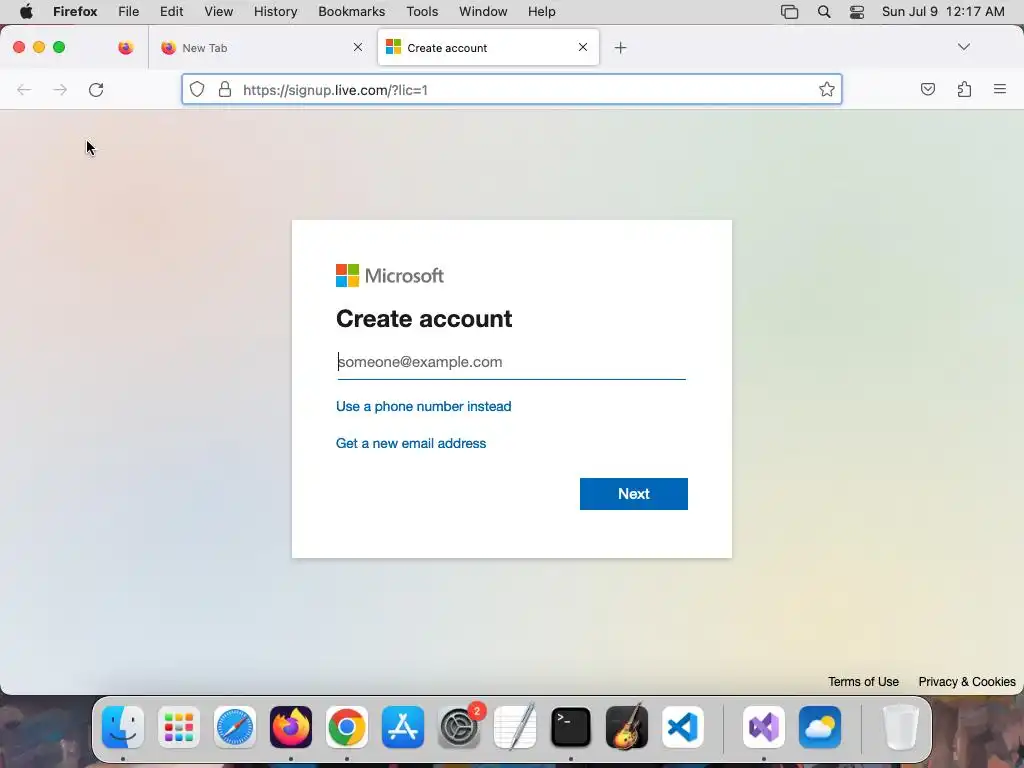The image size is (1024, 768).
Task: Click Get a new email address link
Action: click(411, 443)
